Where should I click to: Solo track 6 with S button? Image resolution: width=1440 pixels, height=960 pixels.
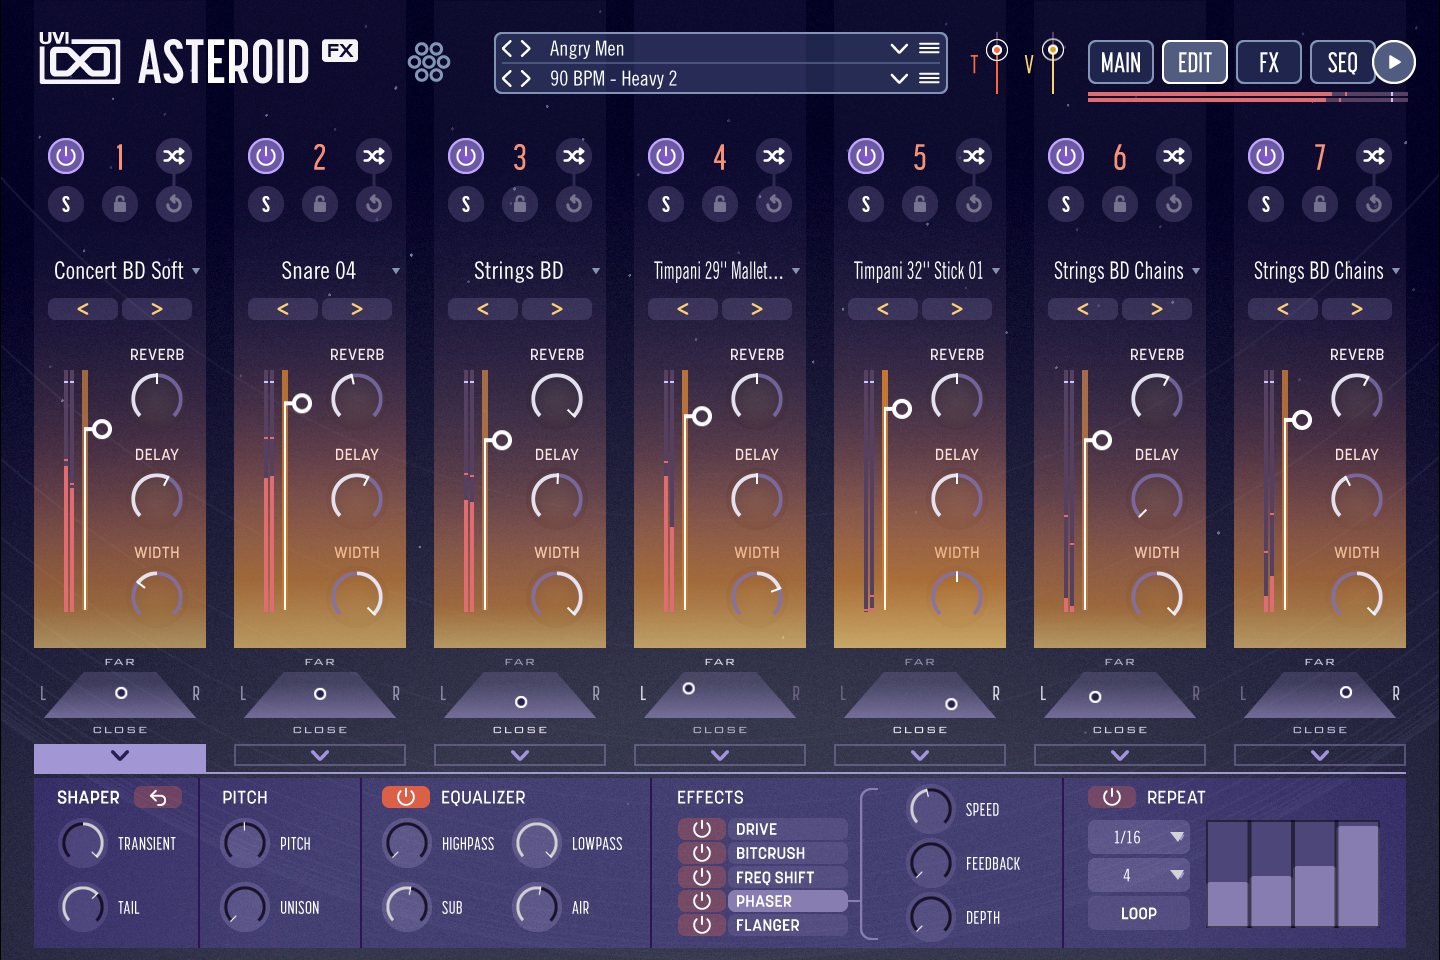(1066, 204)
